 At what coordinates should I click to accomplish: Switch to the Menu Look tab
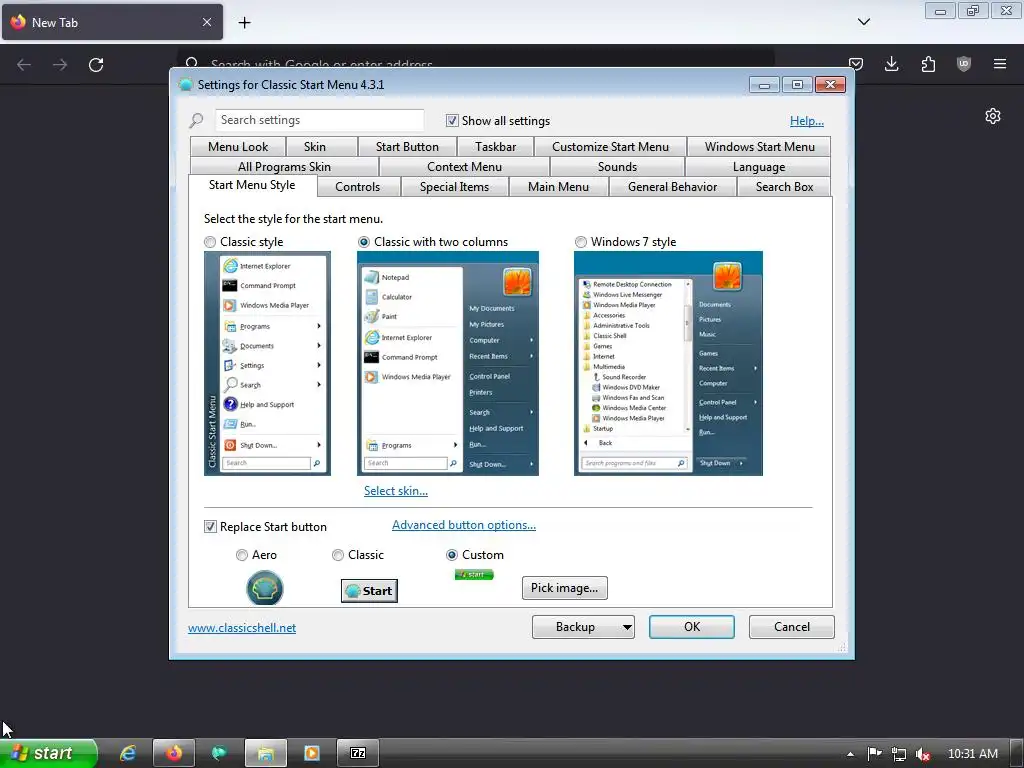(x=238, y=147)
